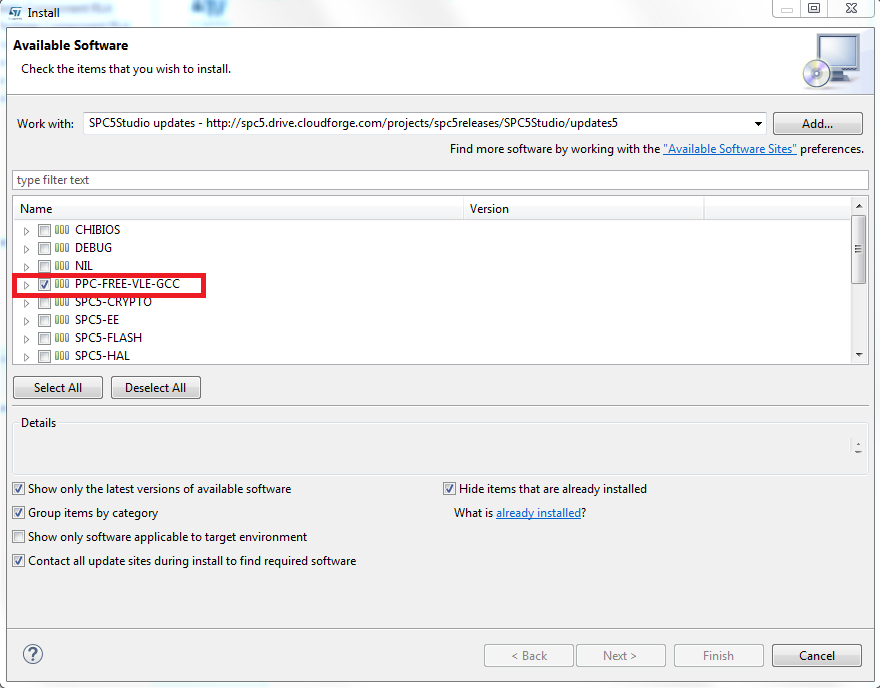Open the Work with site dropdown arrow
Screen dimensions: 880x688
(x=758, y=123)
